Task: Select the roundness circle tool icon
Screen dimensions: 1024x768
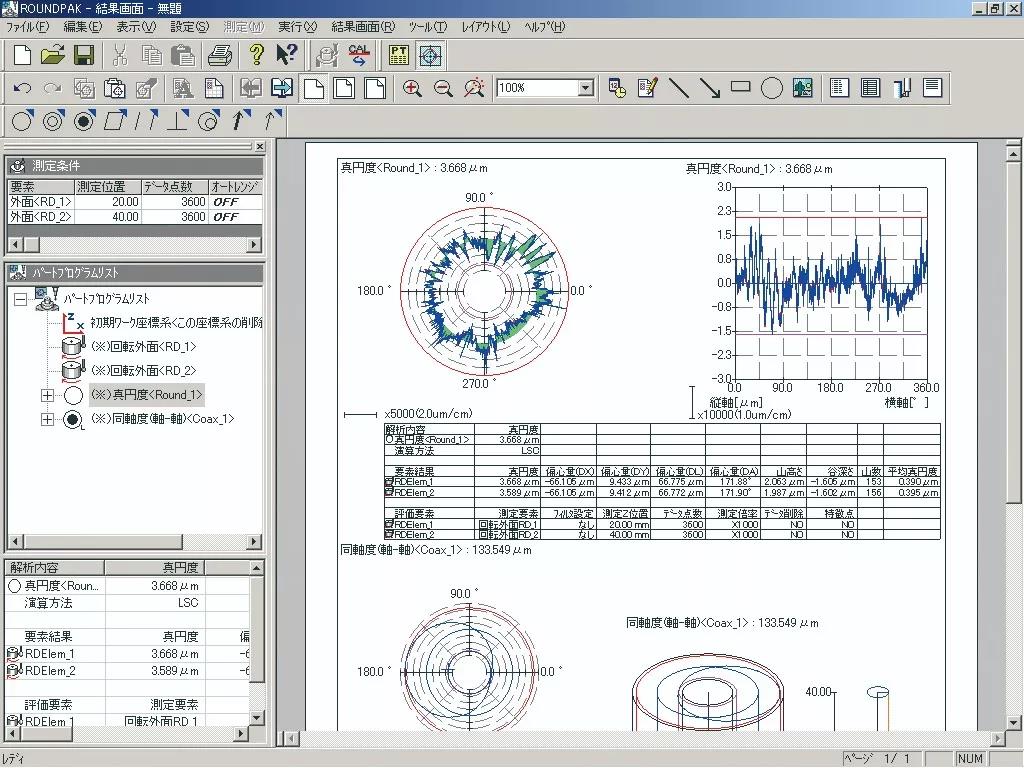Action: (22, 121)
